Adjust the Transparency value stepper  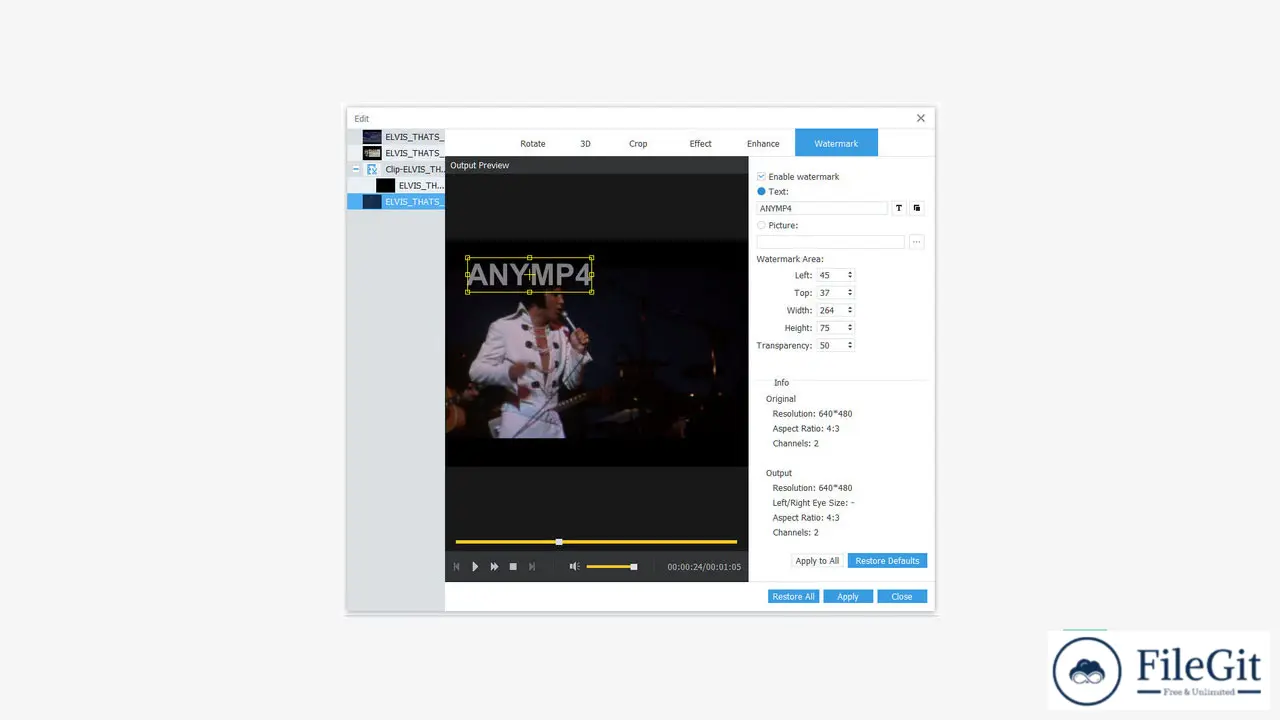850,345
